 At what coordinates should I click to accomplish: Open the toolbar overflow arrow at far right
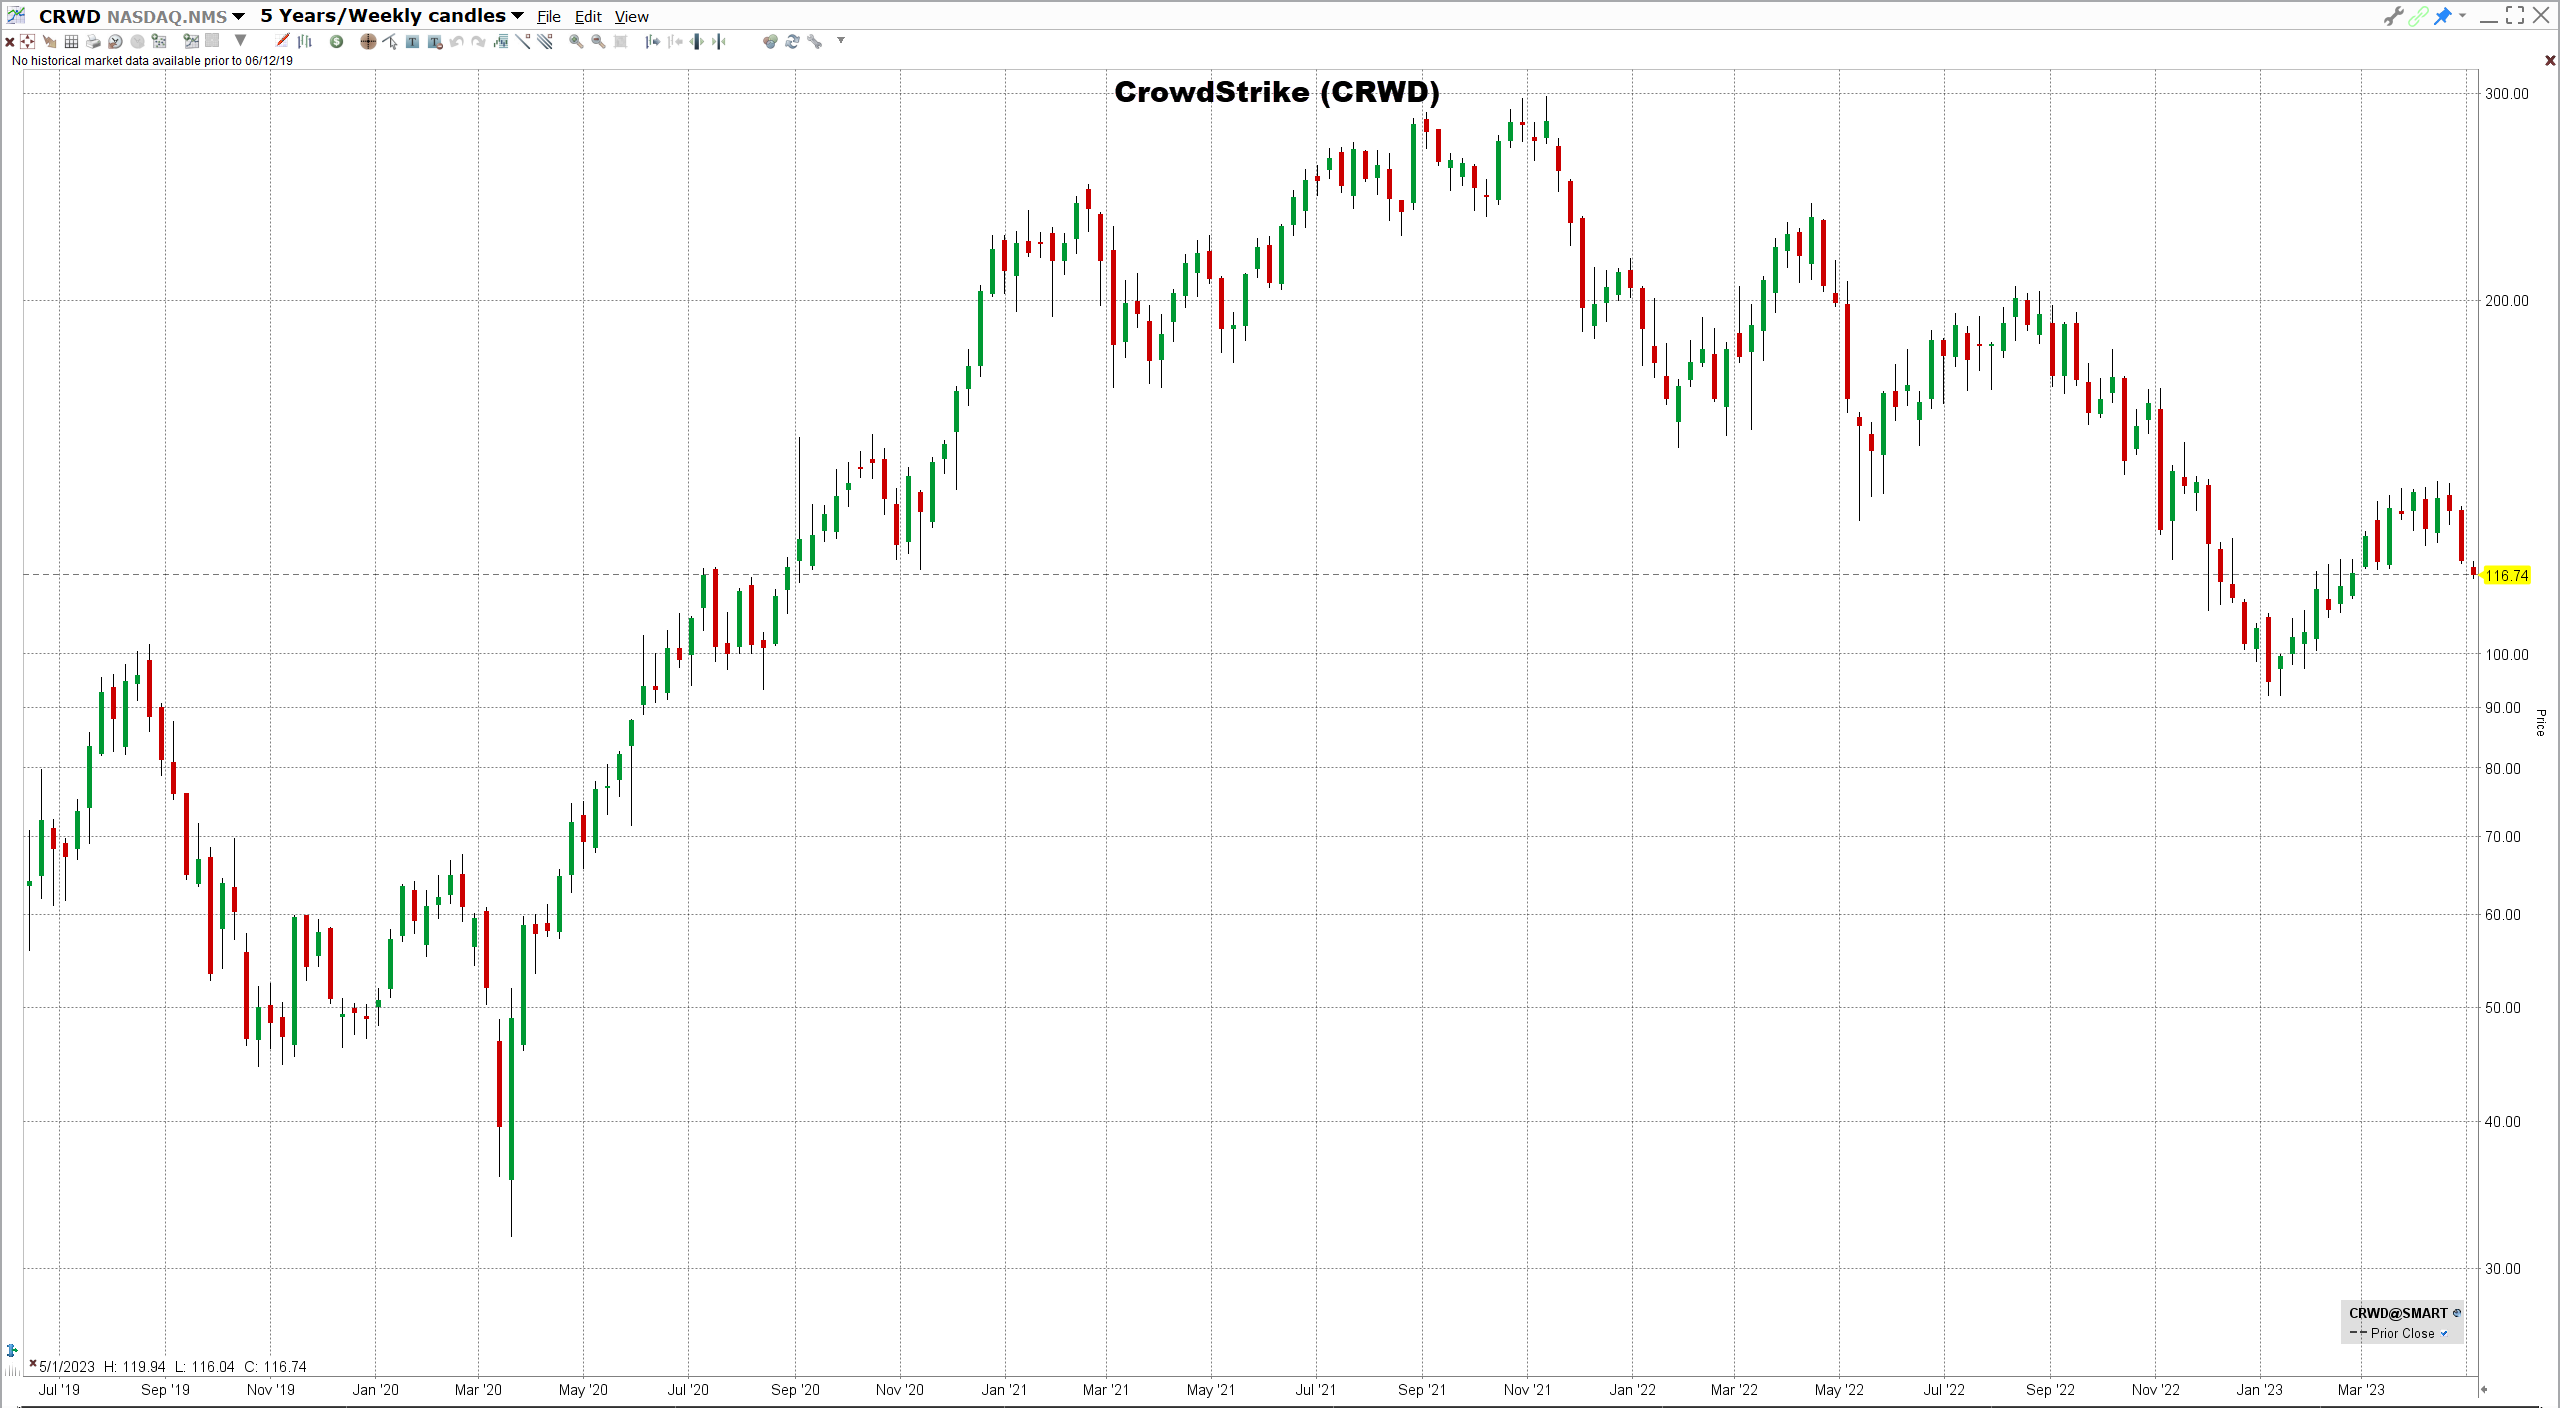tap(841, 41)
